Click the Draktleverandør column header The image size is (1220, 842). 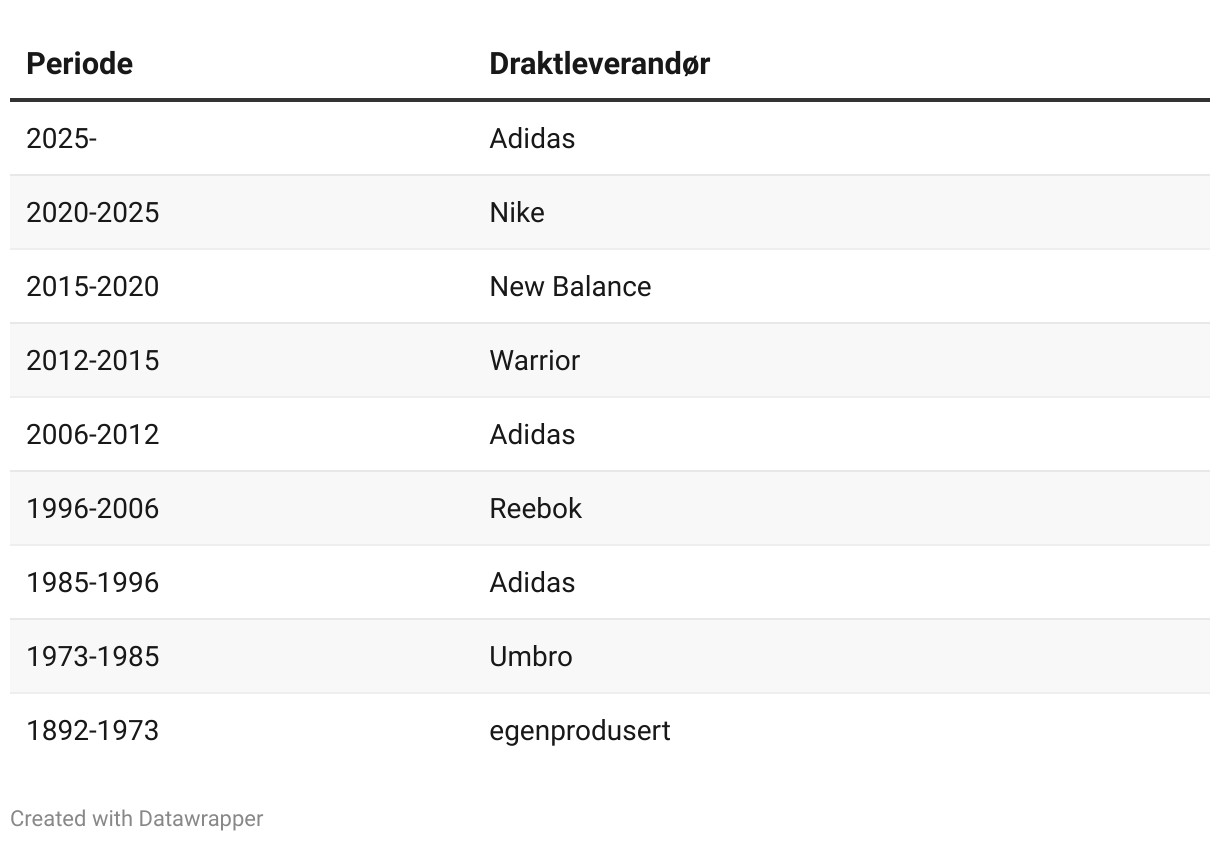(599, 63)
